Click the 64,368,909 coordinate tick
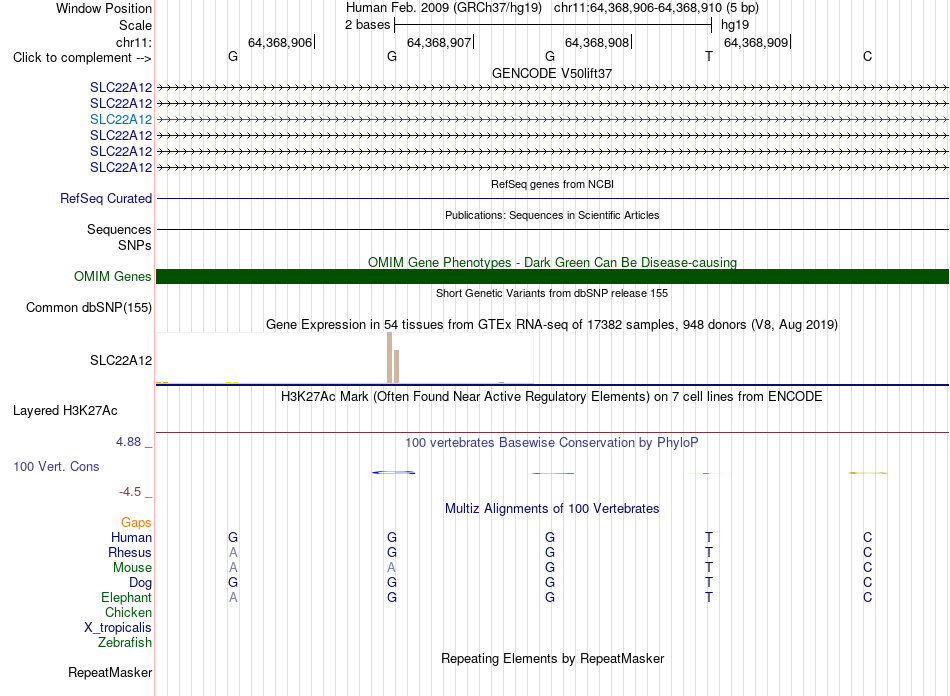950x696 pixels. coord(756,42)
